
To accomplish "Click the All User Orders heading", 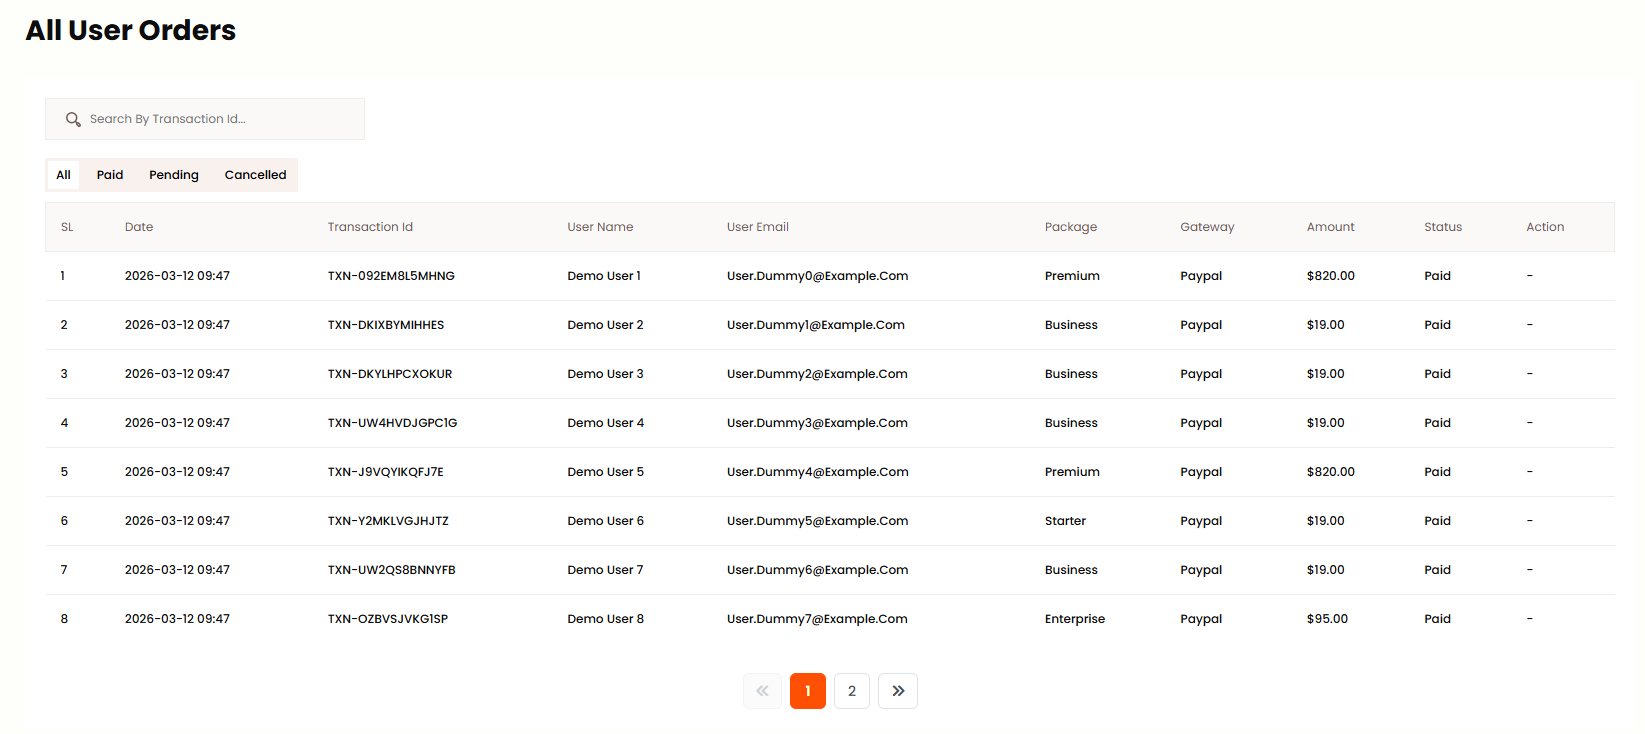I will (x=131, y=30).
